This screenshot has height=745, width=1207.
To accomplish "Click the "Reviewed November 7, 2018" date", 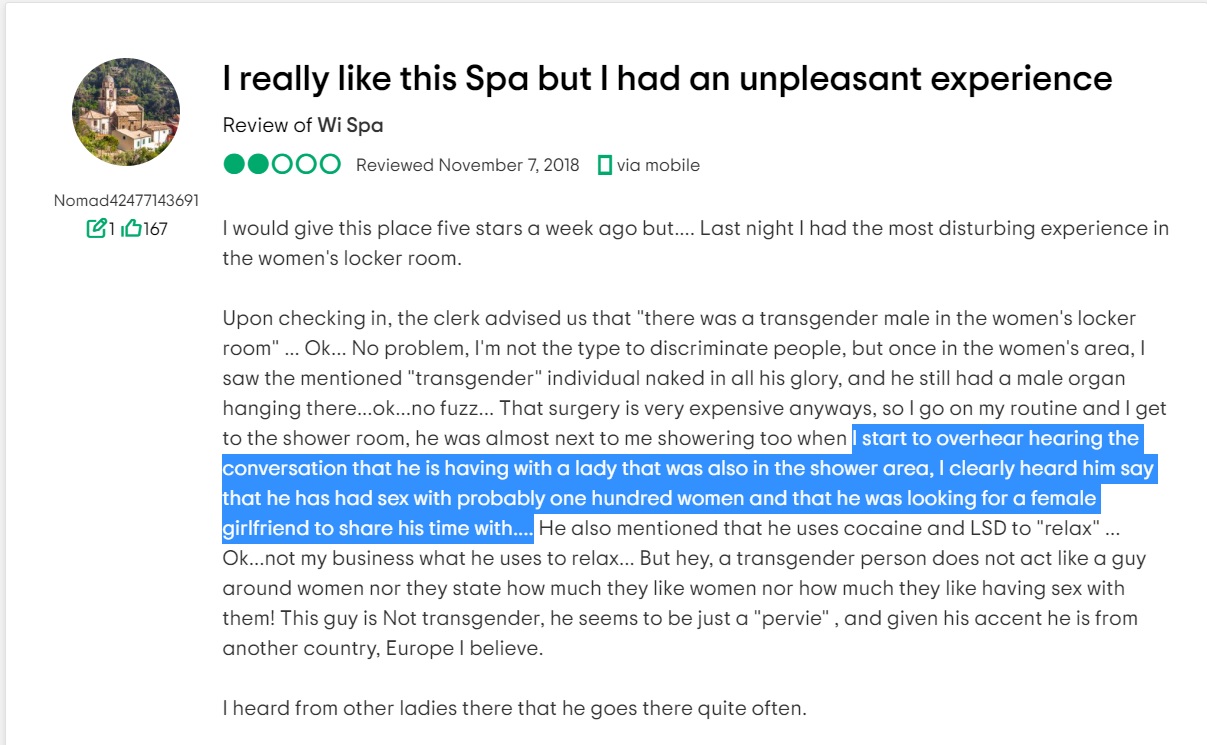I will (x=467, y=165).
